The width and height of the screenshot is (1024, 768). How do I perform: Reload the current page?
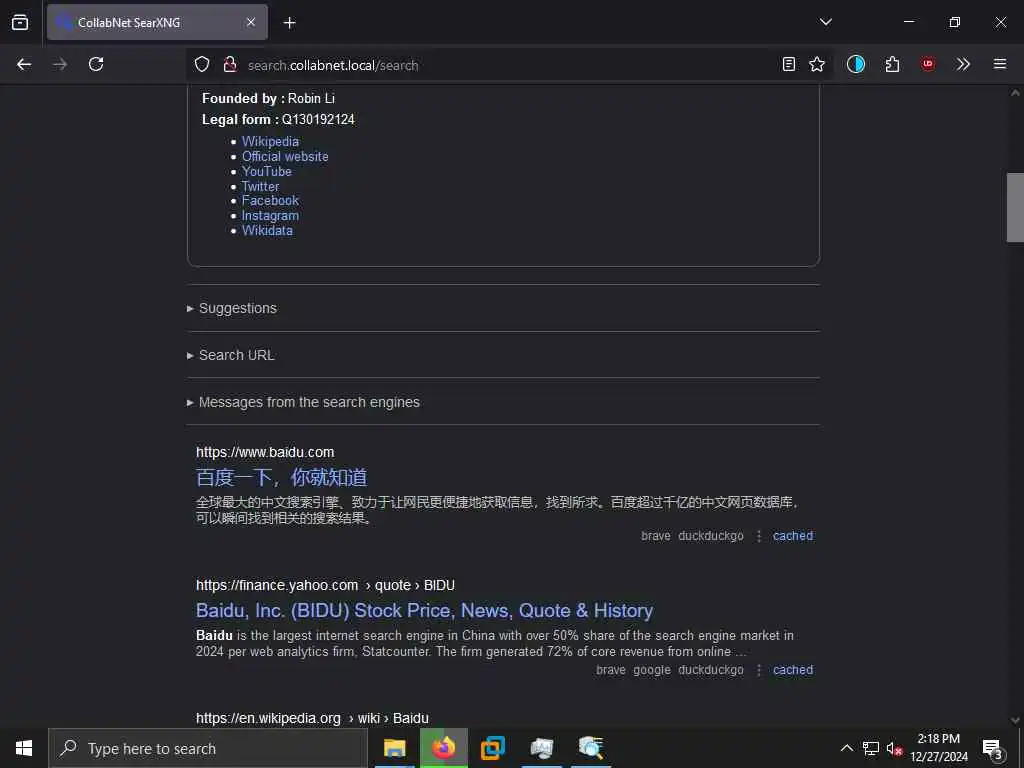[x=96, y=64]
